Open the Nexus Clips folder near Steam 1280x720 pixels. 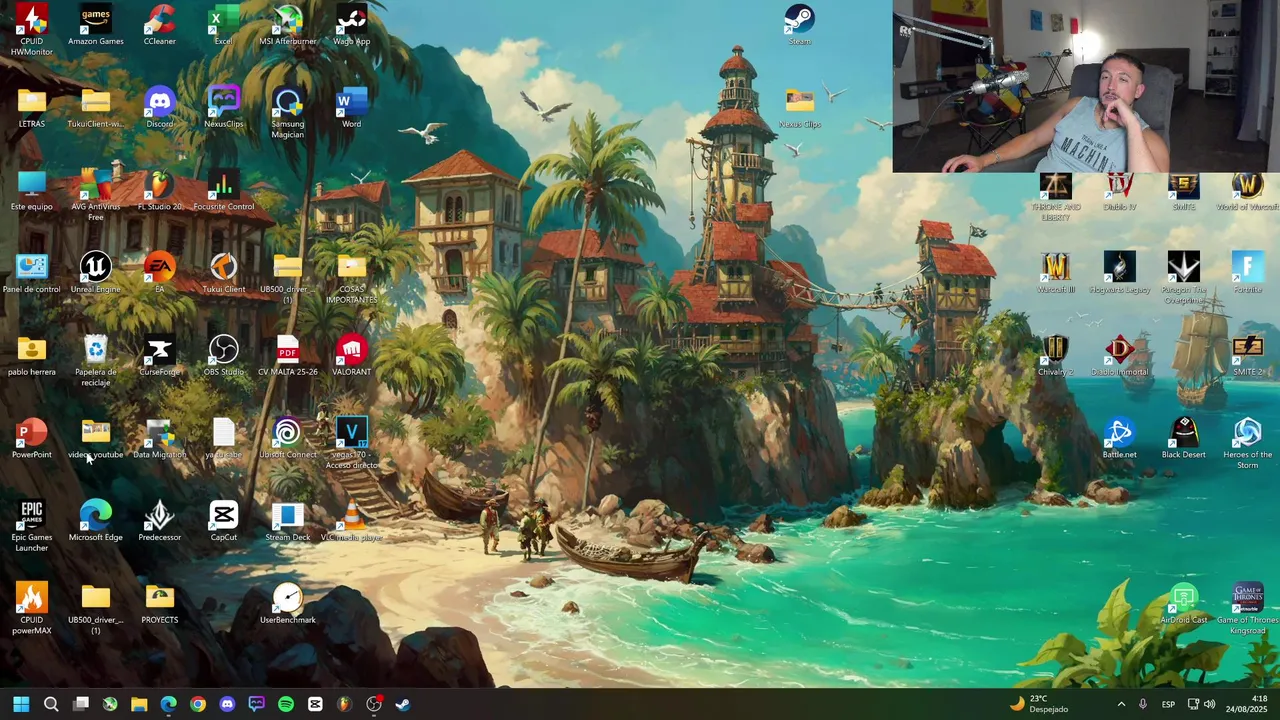(799, 108)
